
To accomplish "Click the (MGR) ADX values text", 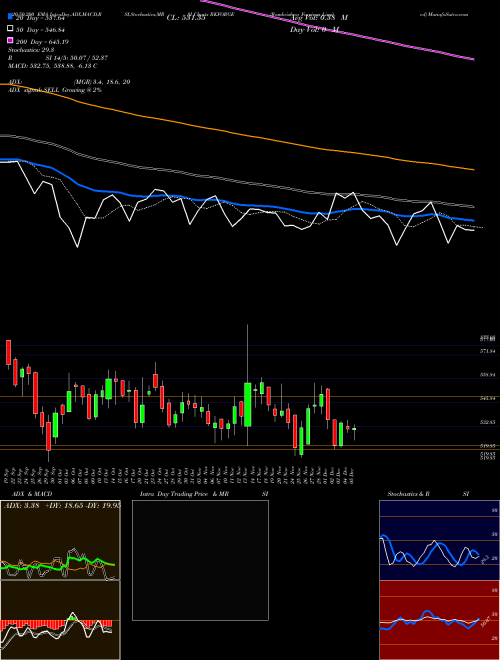I will (101, 82).
